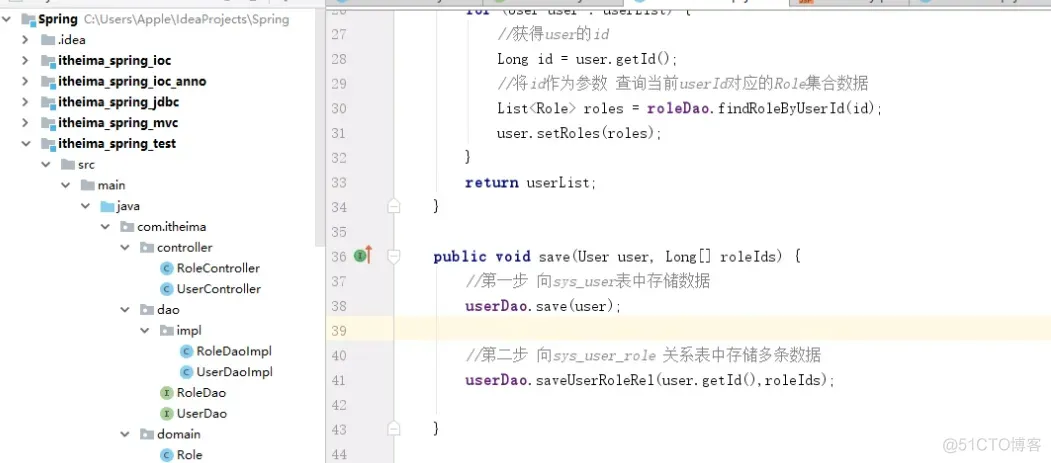Click the itheima_spring_mvc module icon

tap(48, 123)
